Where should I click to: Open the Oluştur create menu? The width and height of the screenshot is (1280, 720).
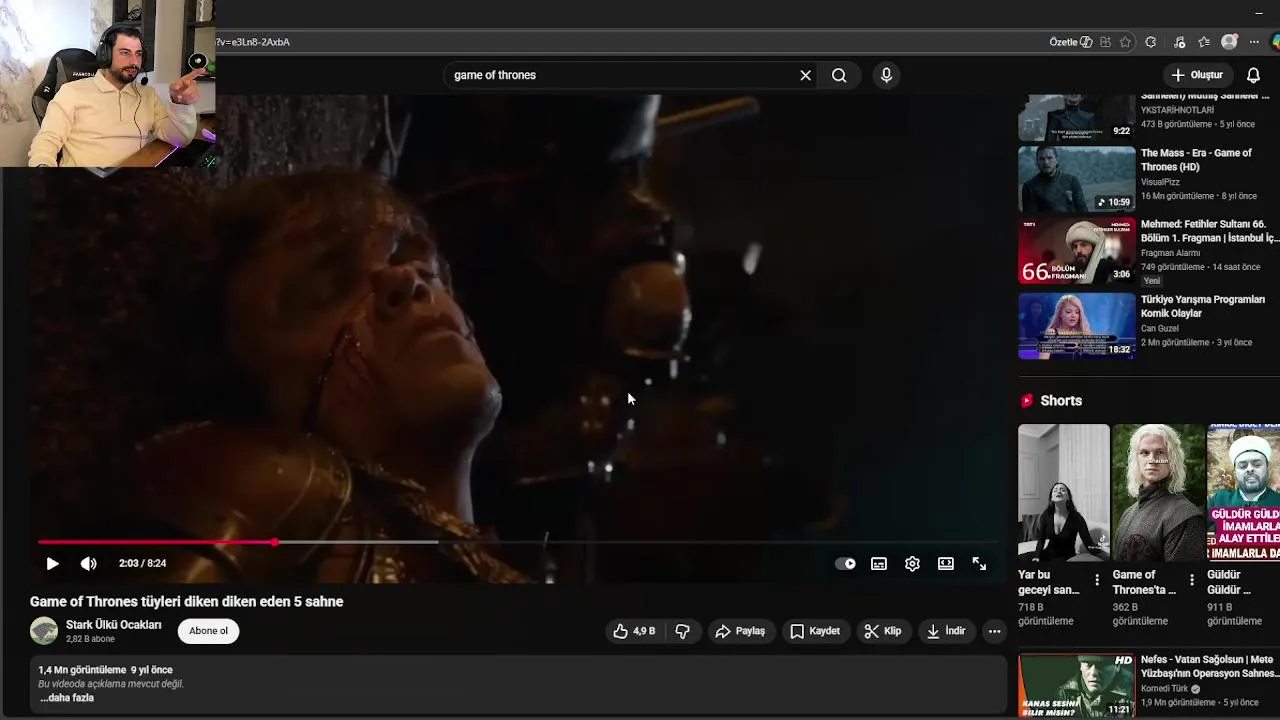coord(1197,75)
